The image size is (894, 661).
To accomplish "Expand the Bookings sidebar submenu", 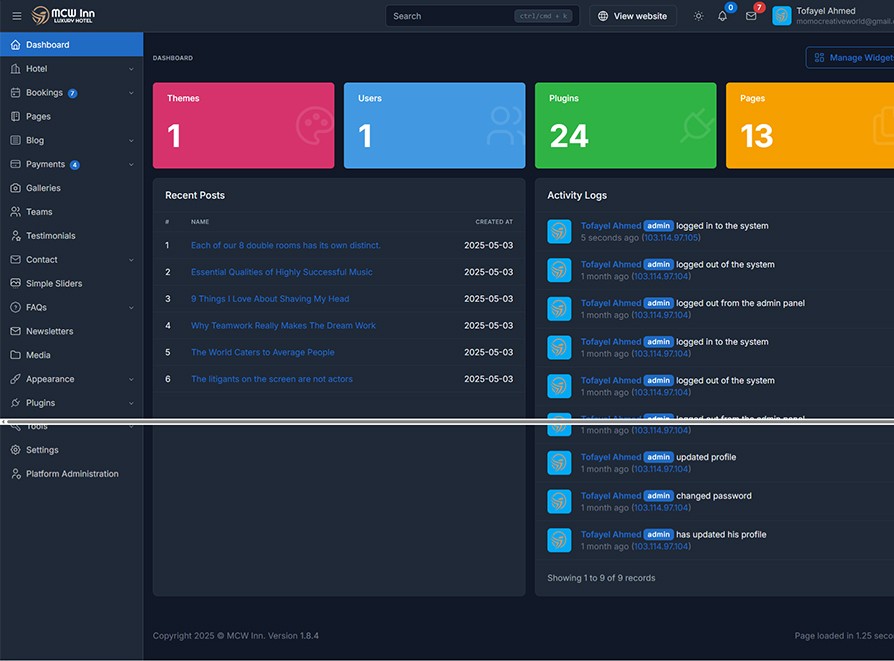I will tap(131, 93).
